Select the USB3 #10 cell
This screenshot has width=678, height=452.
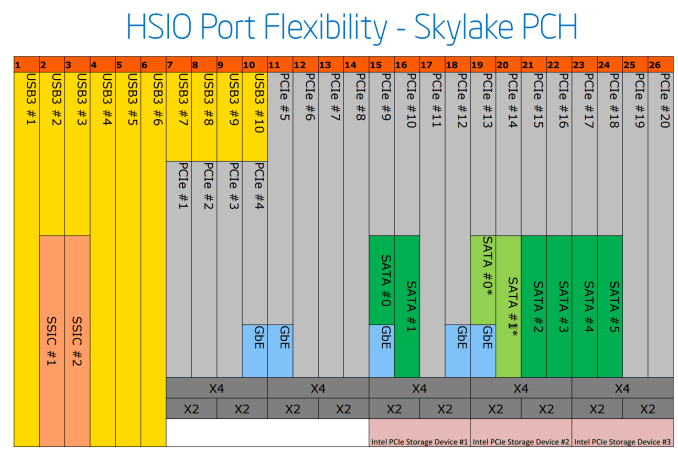point(255,117)
